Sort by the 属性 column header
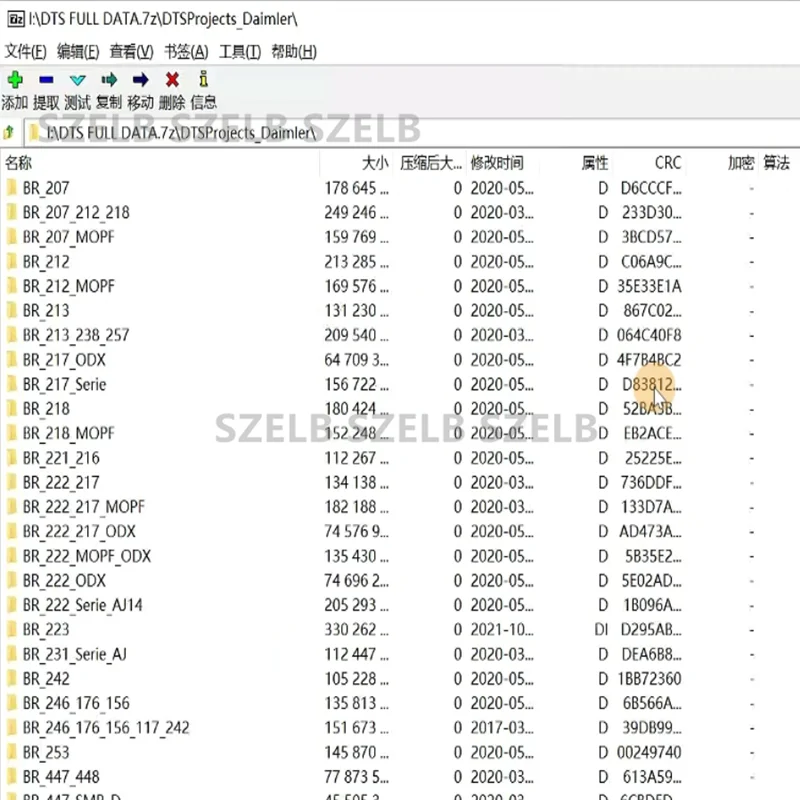This screenshot has height=800, width=800. click(x=595, y=163)
